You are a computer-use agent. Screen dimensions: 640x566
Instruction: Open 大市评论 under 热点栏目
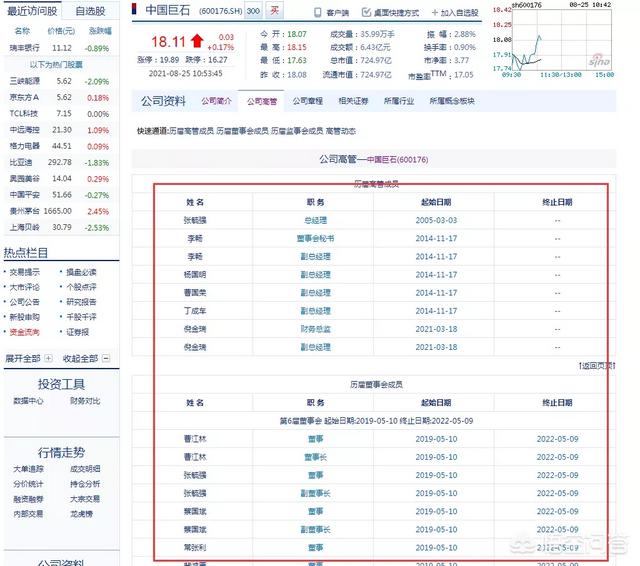[x=24, y=287]
